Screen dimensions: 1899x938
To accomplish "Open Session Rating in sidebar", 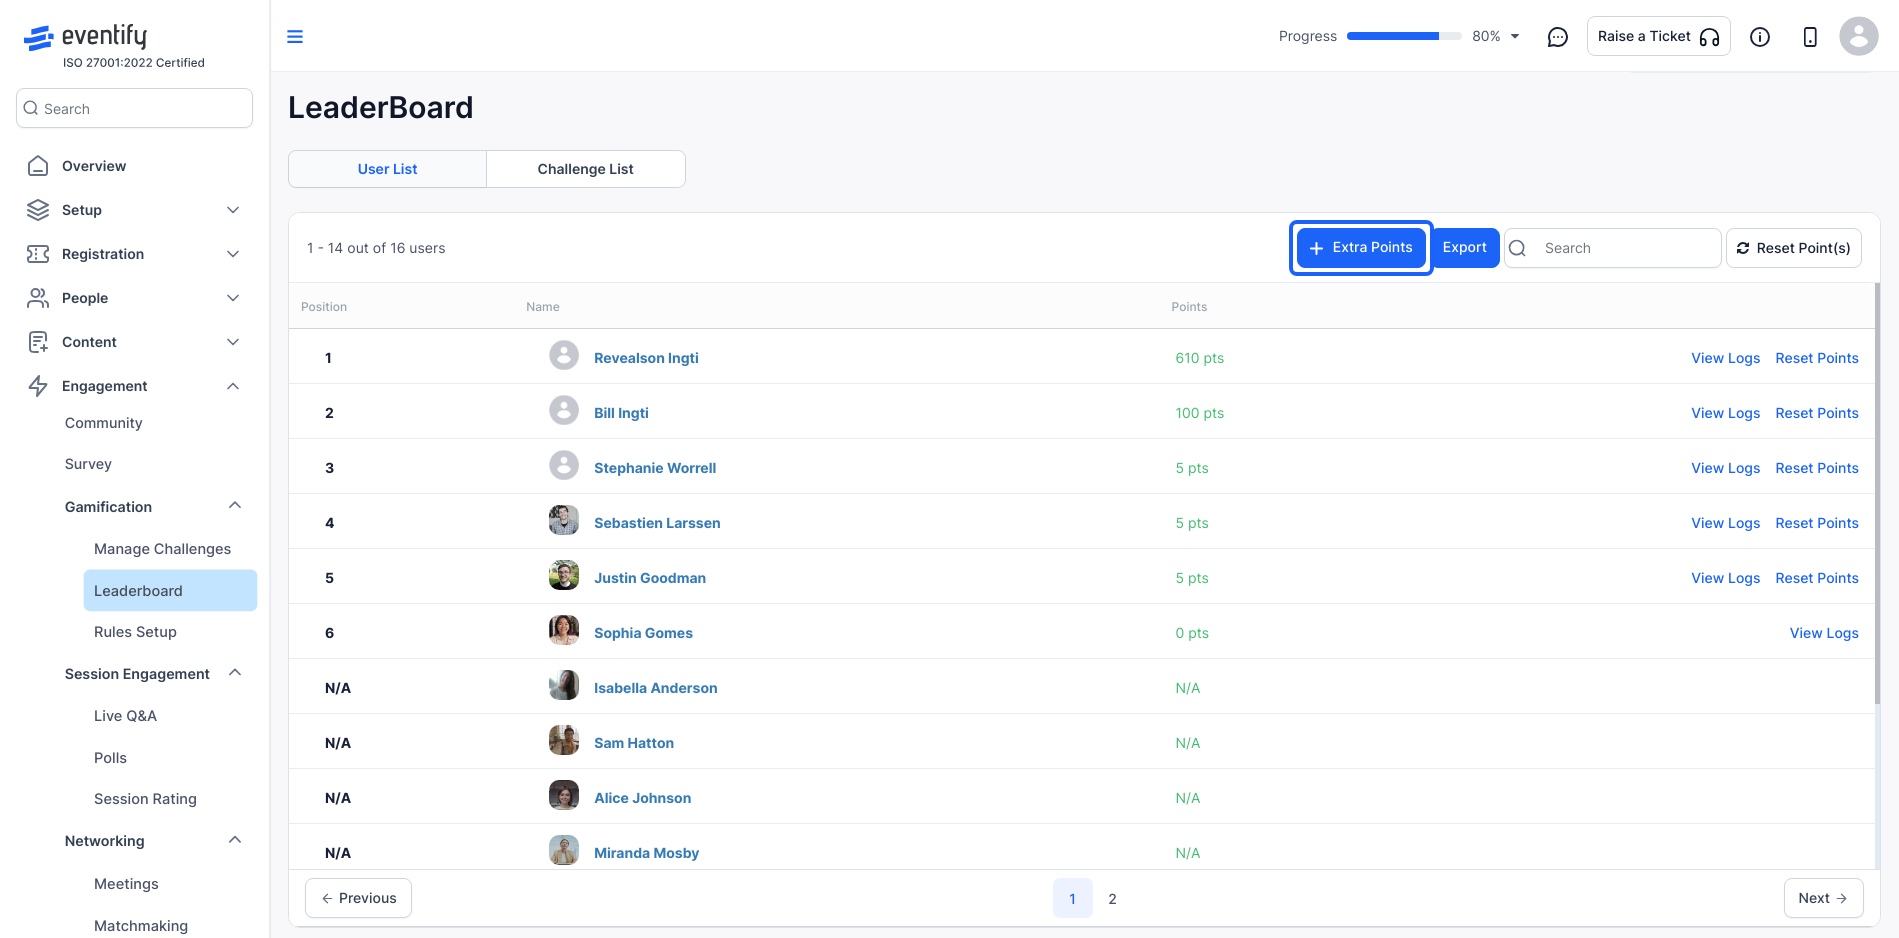I will 145,799.
